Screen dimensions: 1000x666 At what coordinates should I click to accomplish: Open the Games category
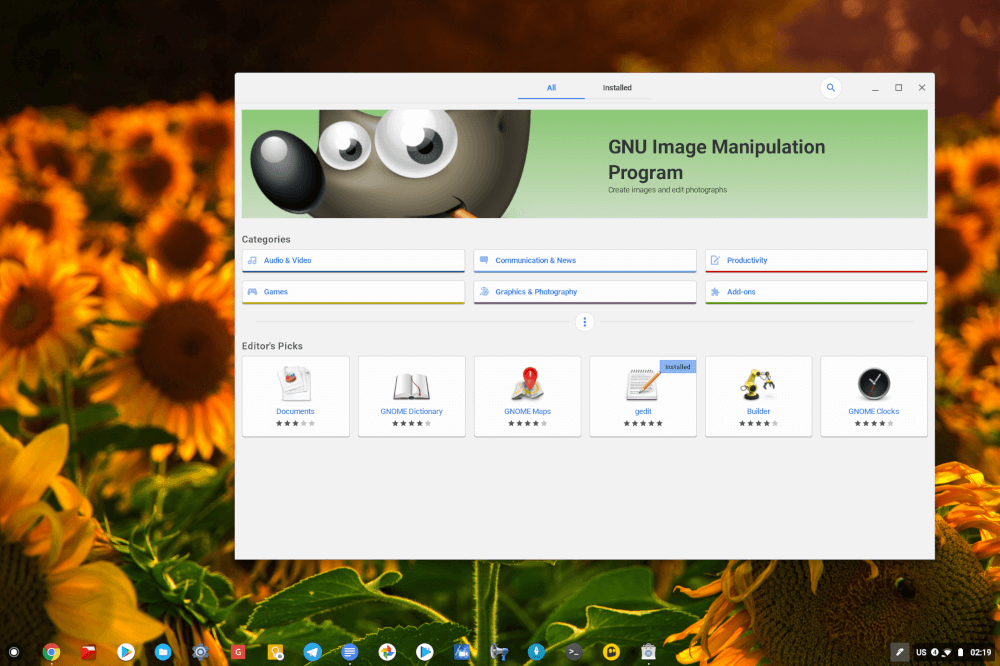tap(353, 292)
